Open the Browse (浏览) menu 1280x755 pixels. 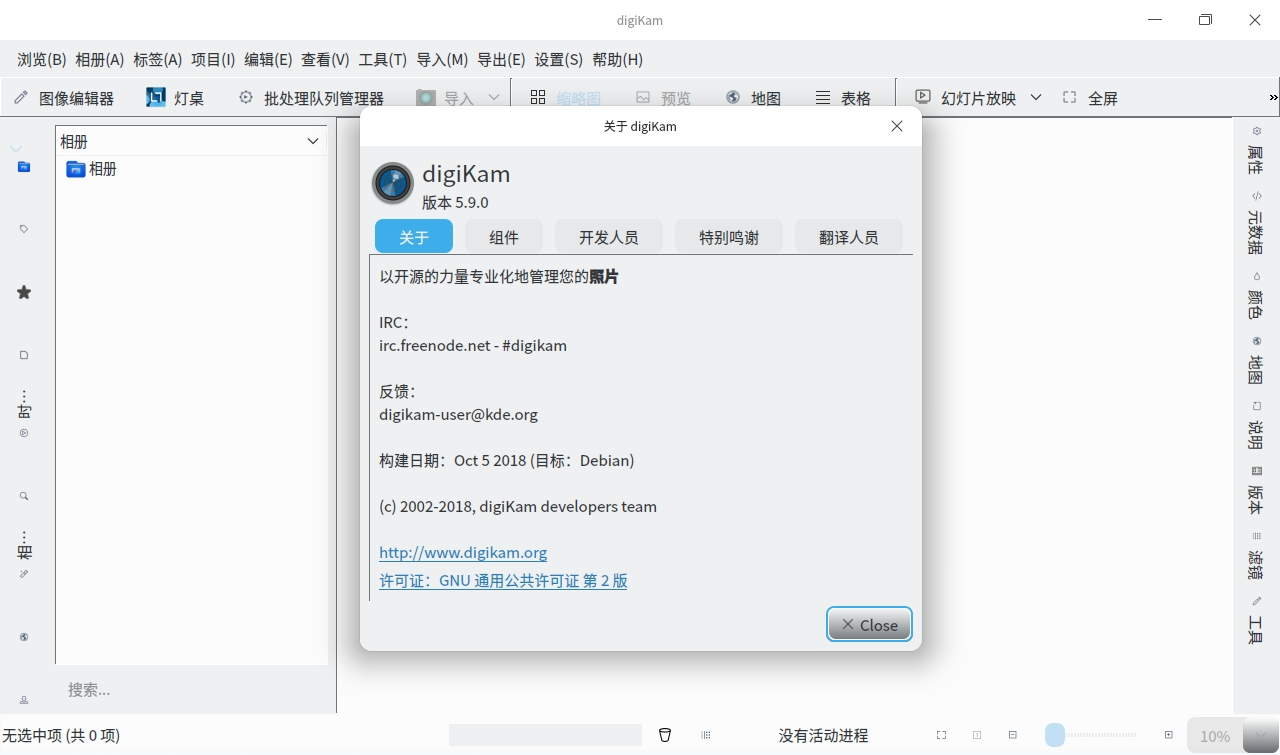click(x=42, y=60)
